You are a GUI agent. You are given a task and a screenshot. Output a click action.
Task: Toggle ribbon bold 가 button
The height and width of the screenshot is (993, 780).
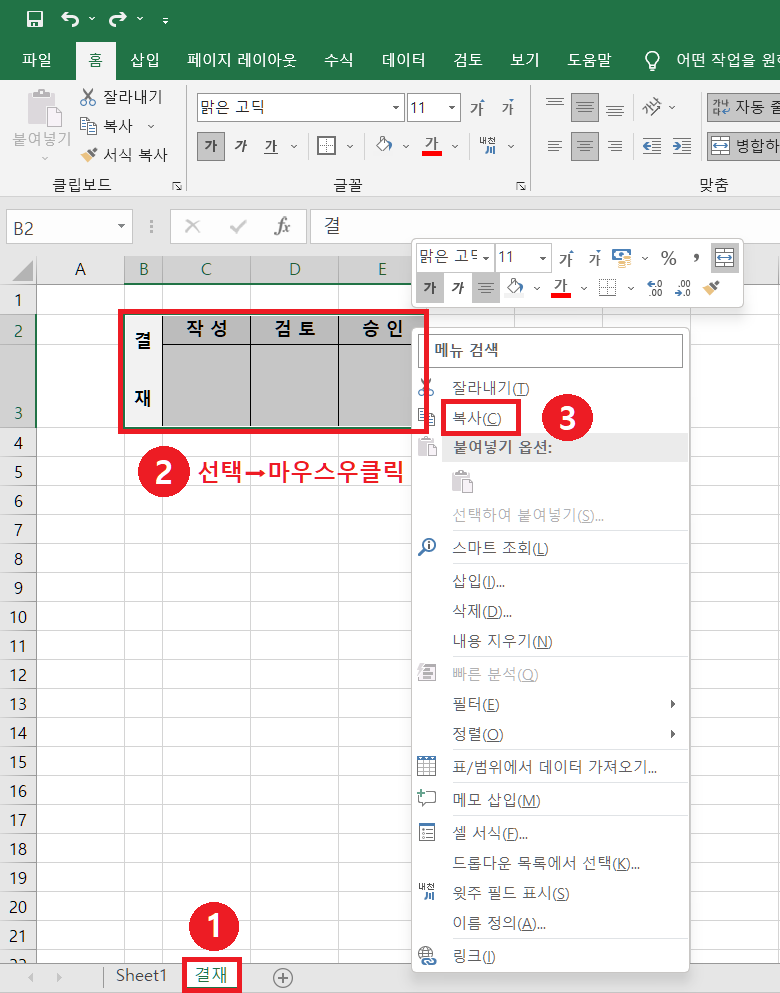211,146
